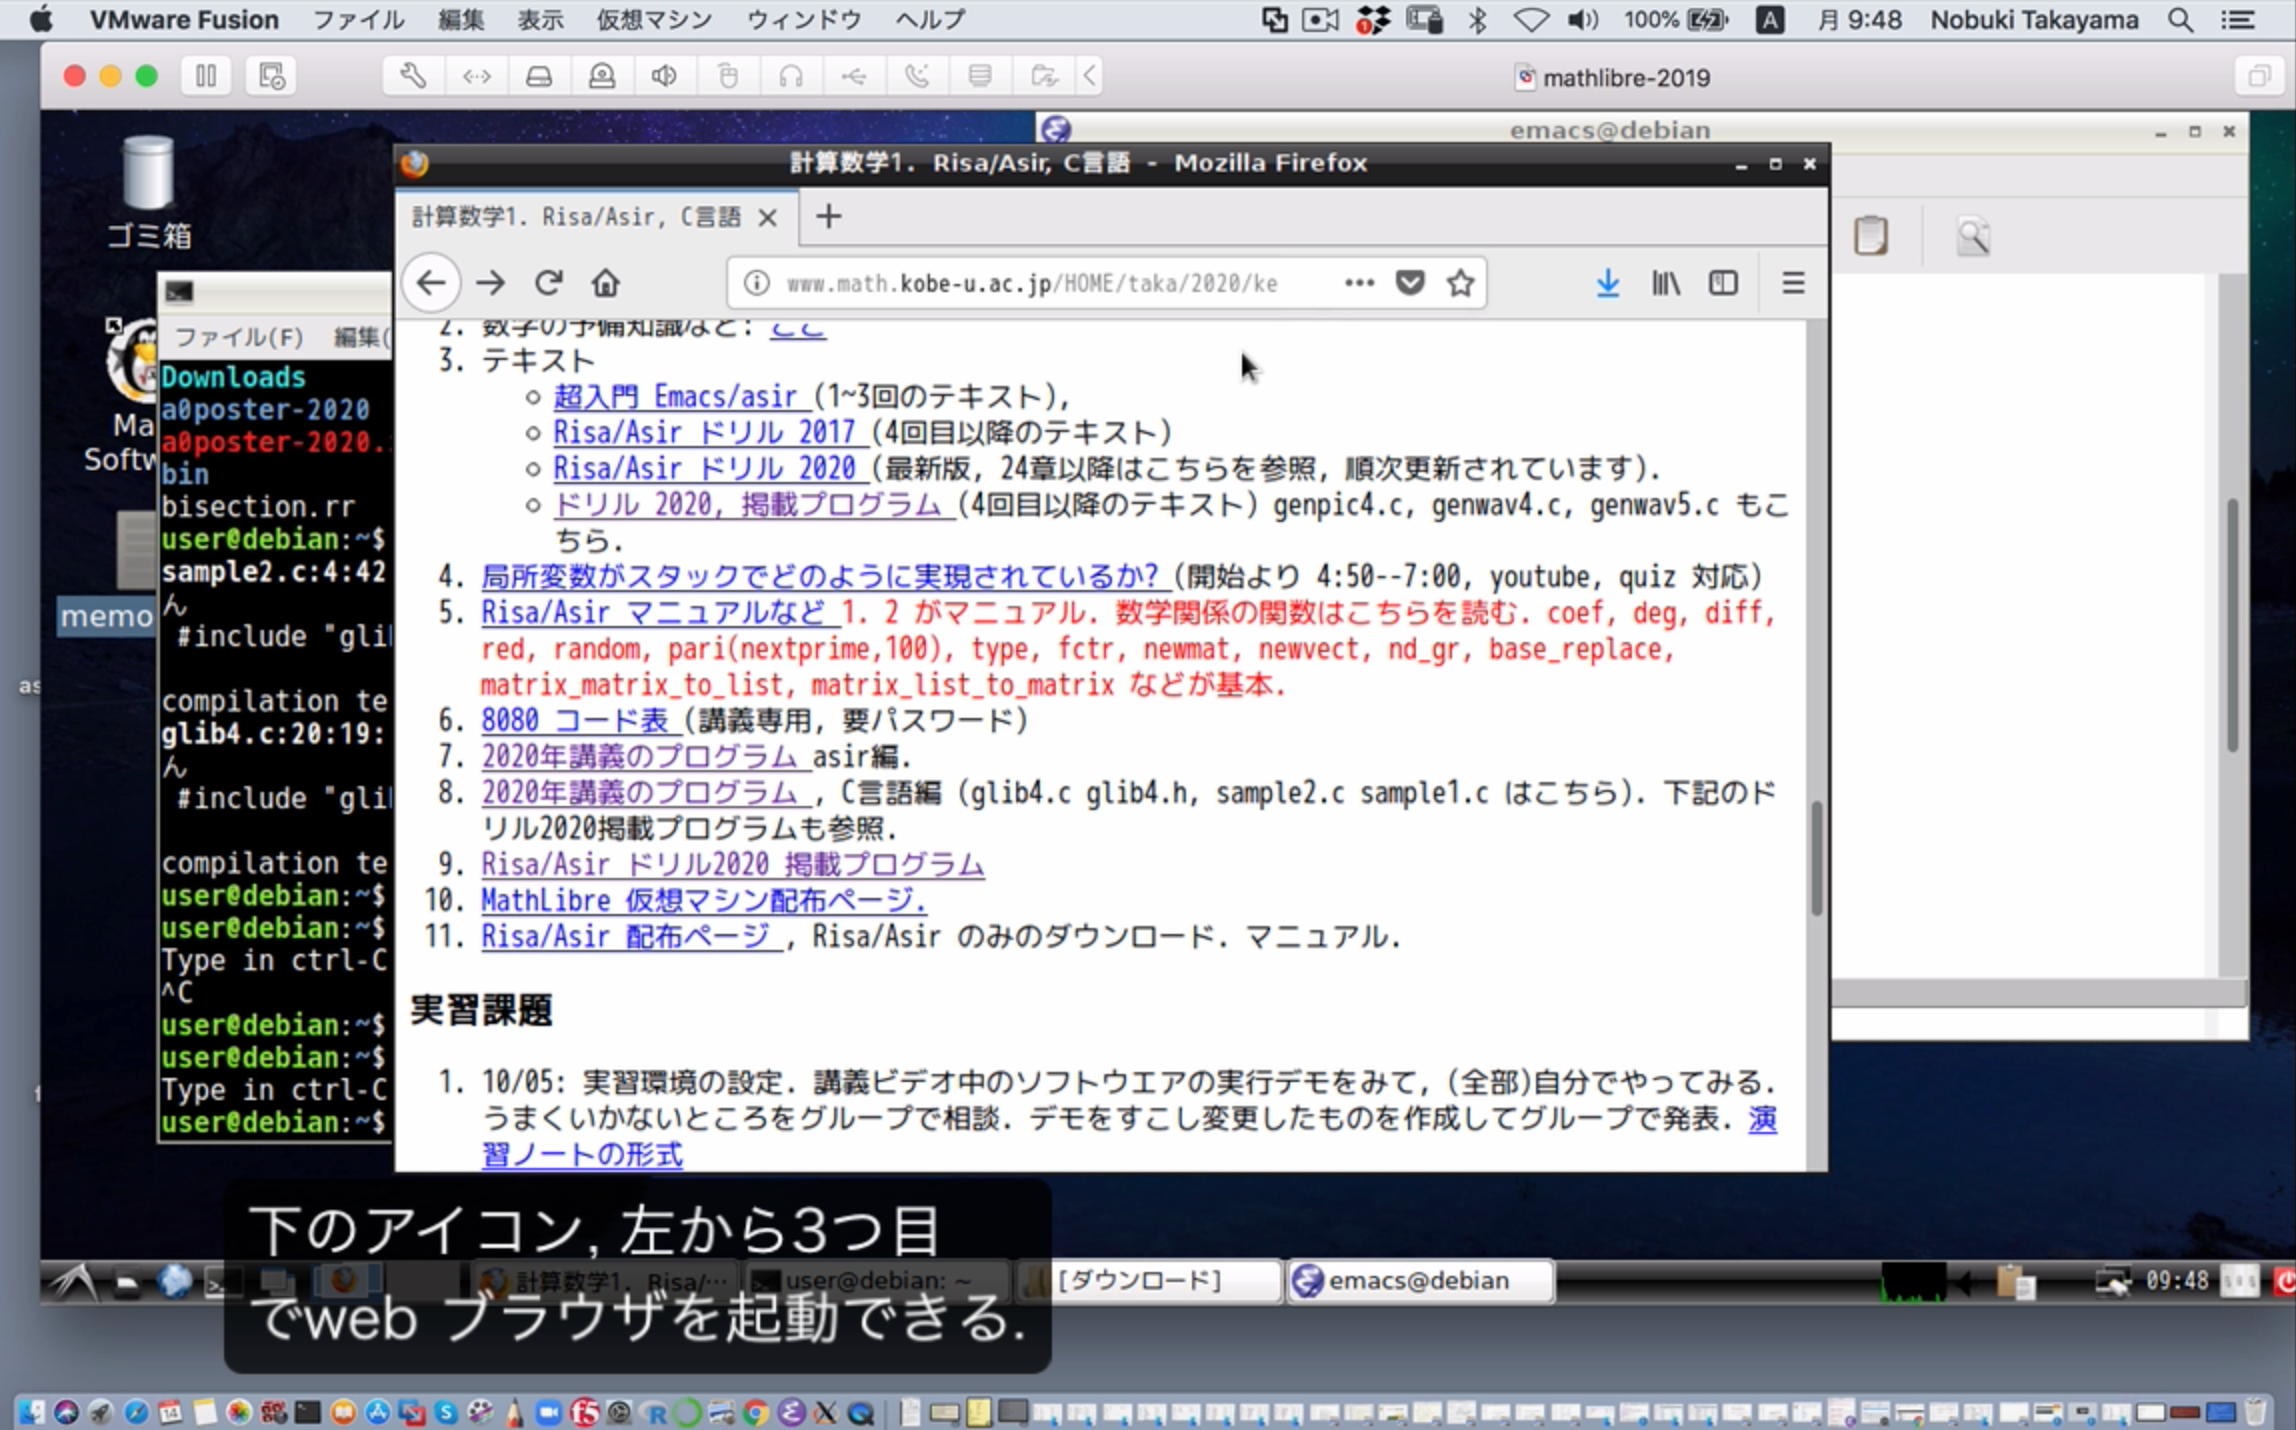Open the ゴミ箱 trash desktop icon
This screenshot has width=2296, height=1430.
148,191
